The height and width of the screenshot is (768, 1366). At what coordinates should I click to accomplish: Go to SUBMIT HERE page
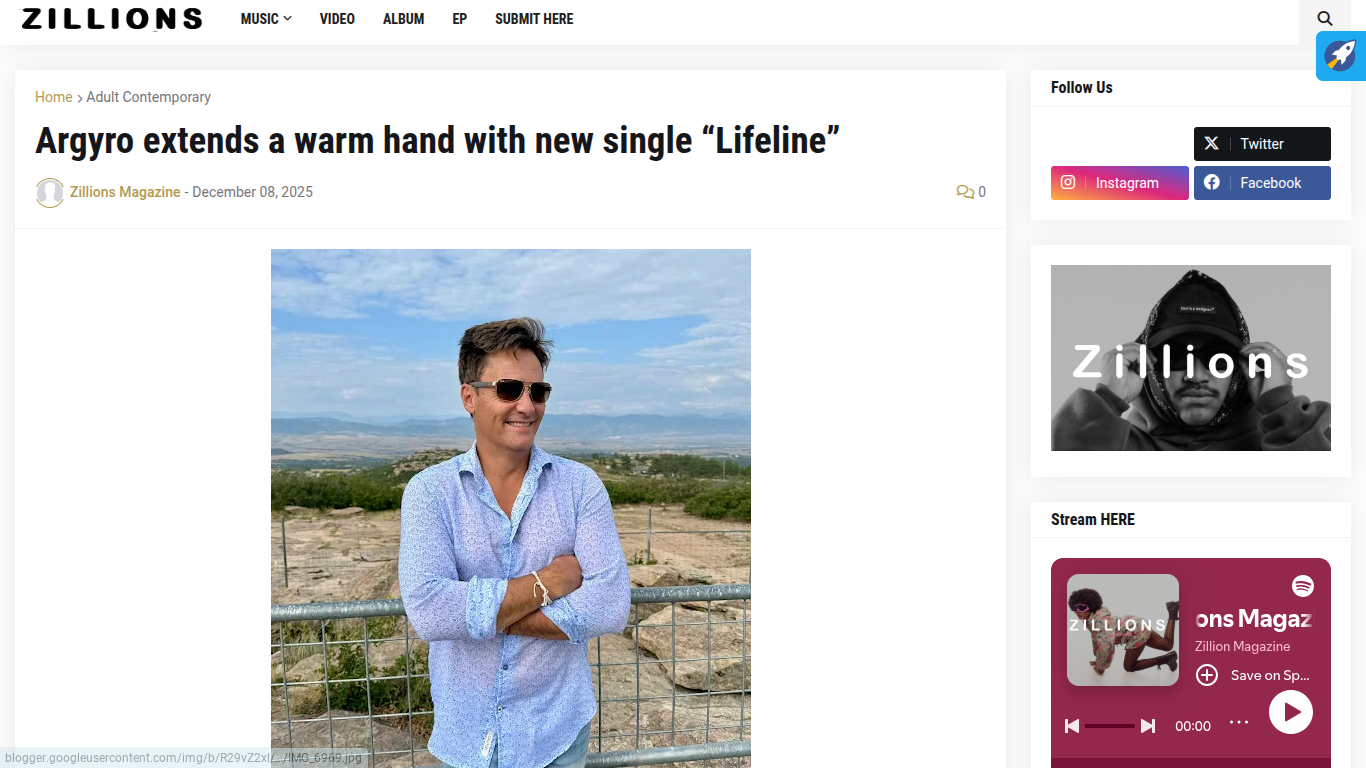click(534, 19)
